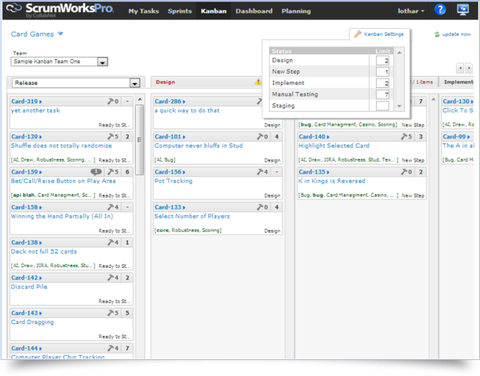Image resolution: width=480 pixels, height=376 pixels.
Task: Click the monitor icon in the header
Action: pos(463,10)
